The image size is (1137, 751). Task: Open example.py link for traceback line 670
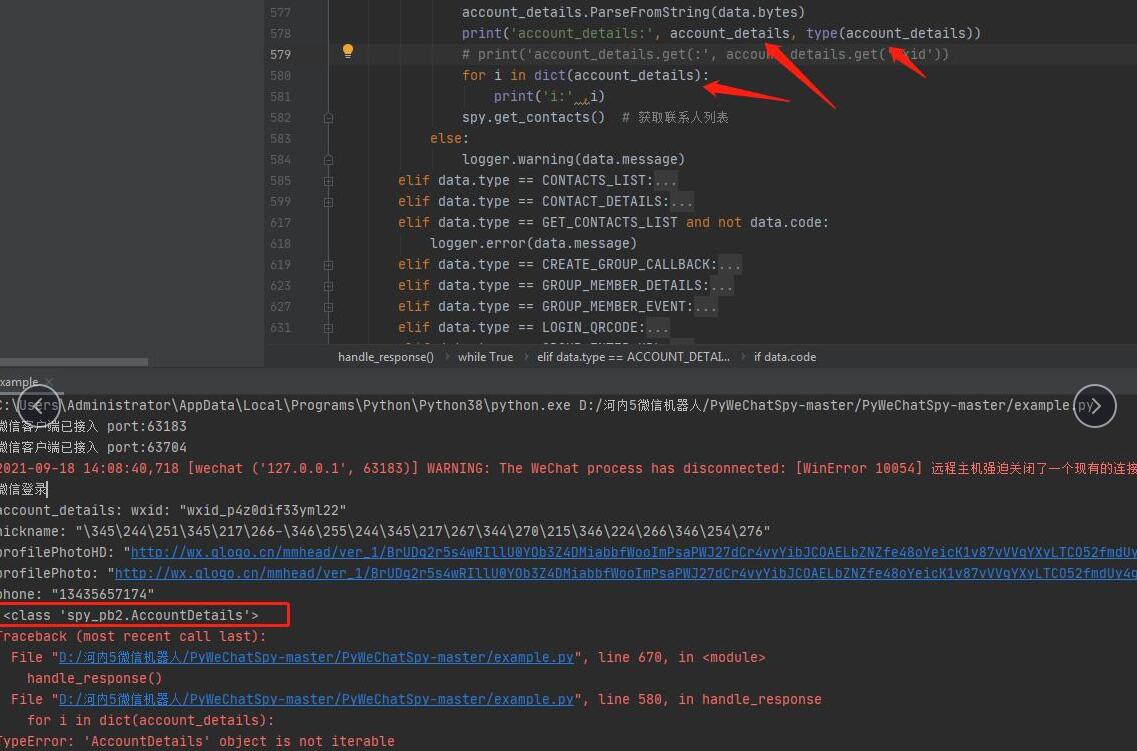click(x=316, y=657)
